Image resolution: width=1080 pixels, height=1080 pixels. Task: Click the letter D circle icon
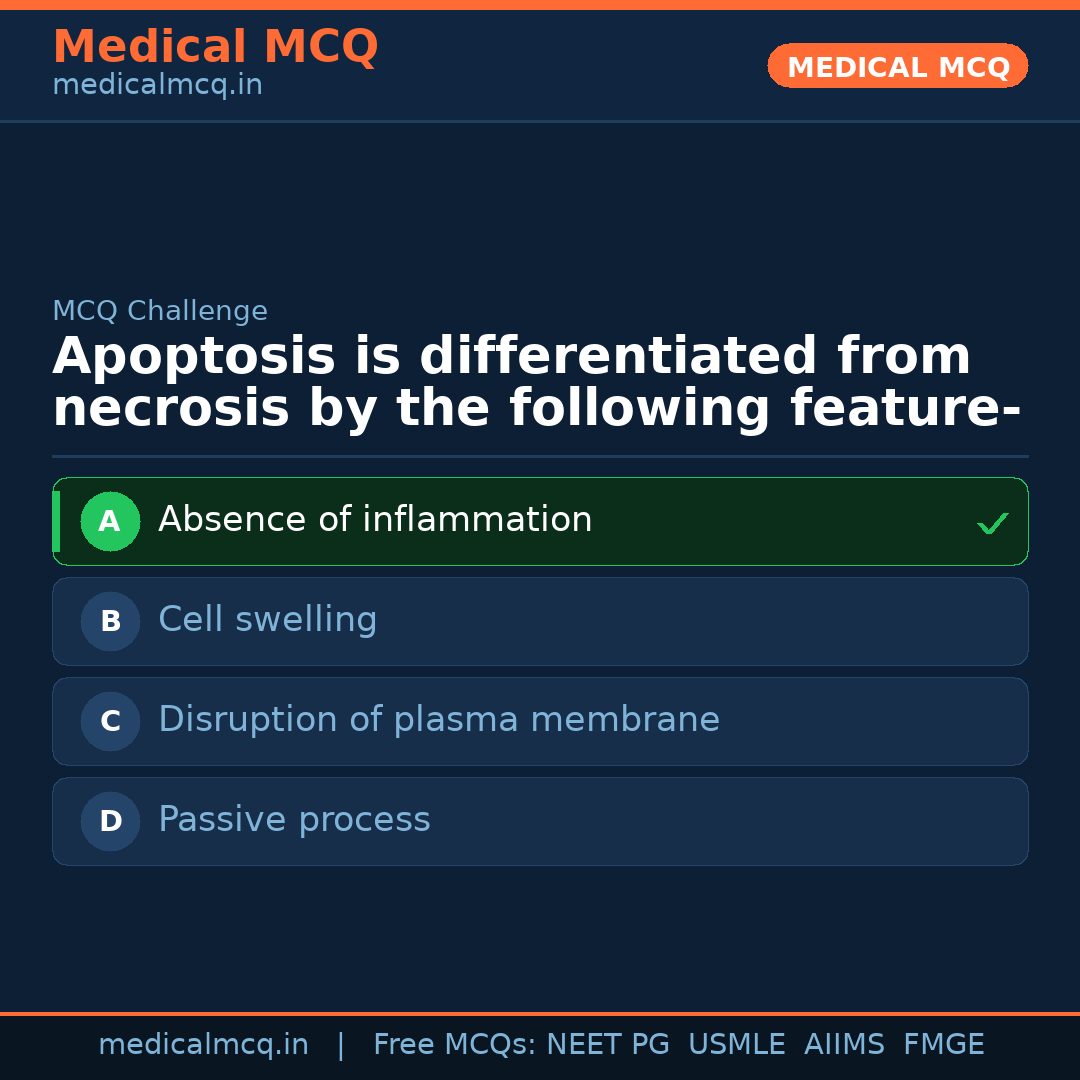[x=110, y=821]
